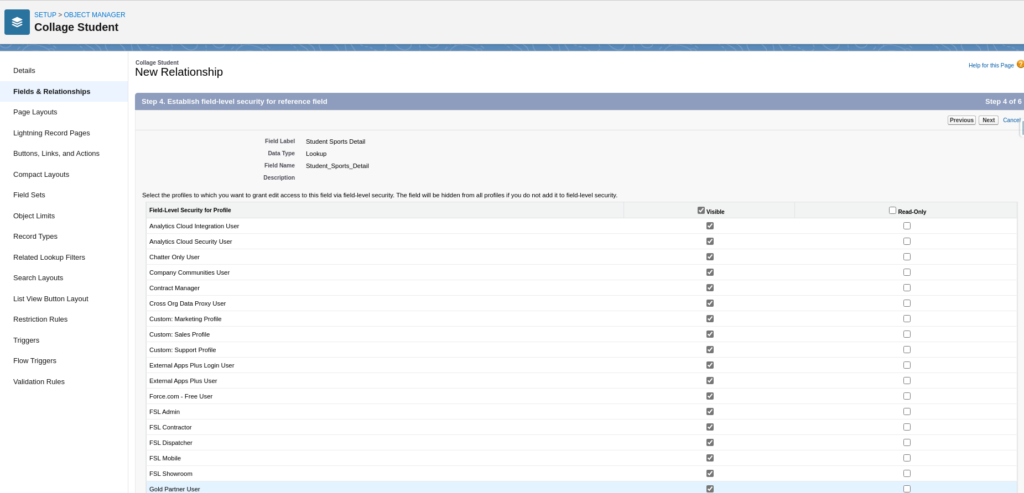Uncheck Visible for Company Communities User

click(x=710, y=272)
